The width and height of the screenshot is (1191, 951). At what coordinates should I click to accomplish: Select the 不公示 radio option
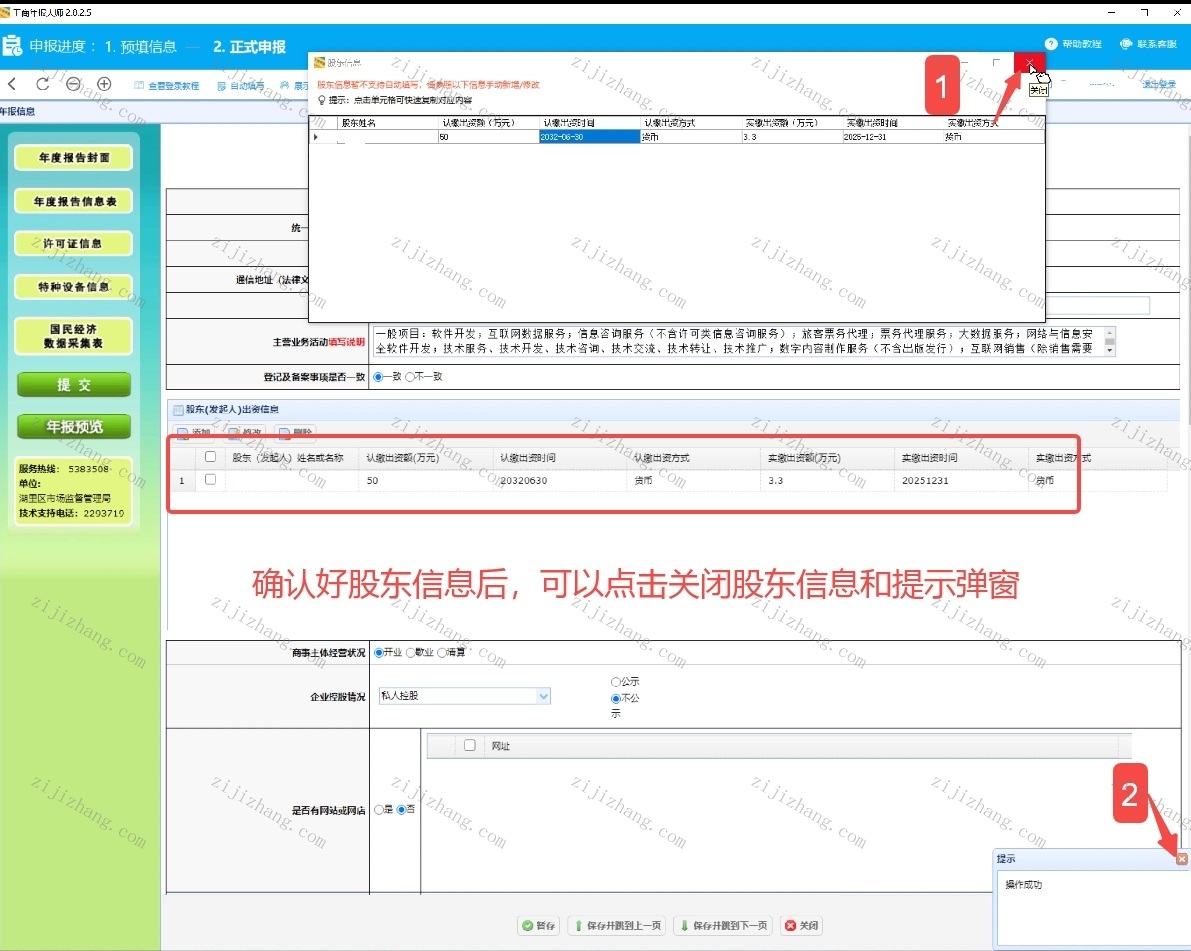click(x=615, y=699)
